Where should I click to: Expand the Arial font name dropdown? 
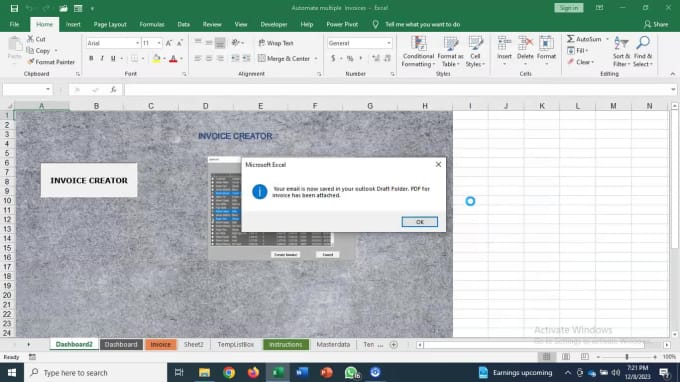point(137,43)
